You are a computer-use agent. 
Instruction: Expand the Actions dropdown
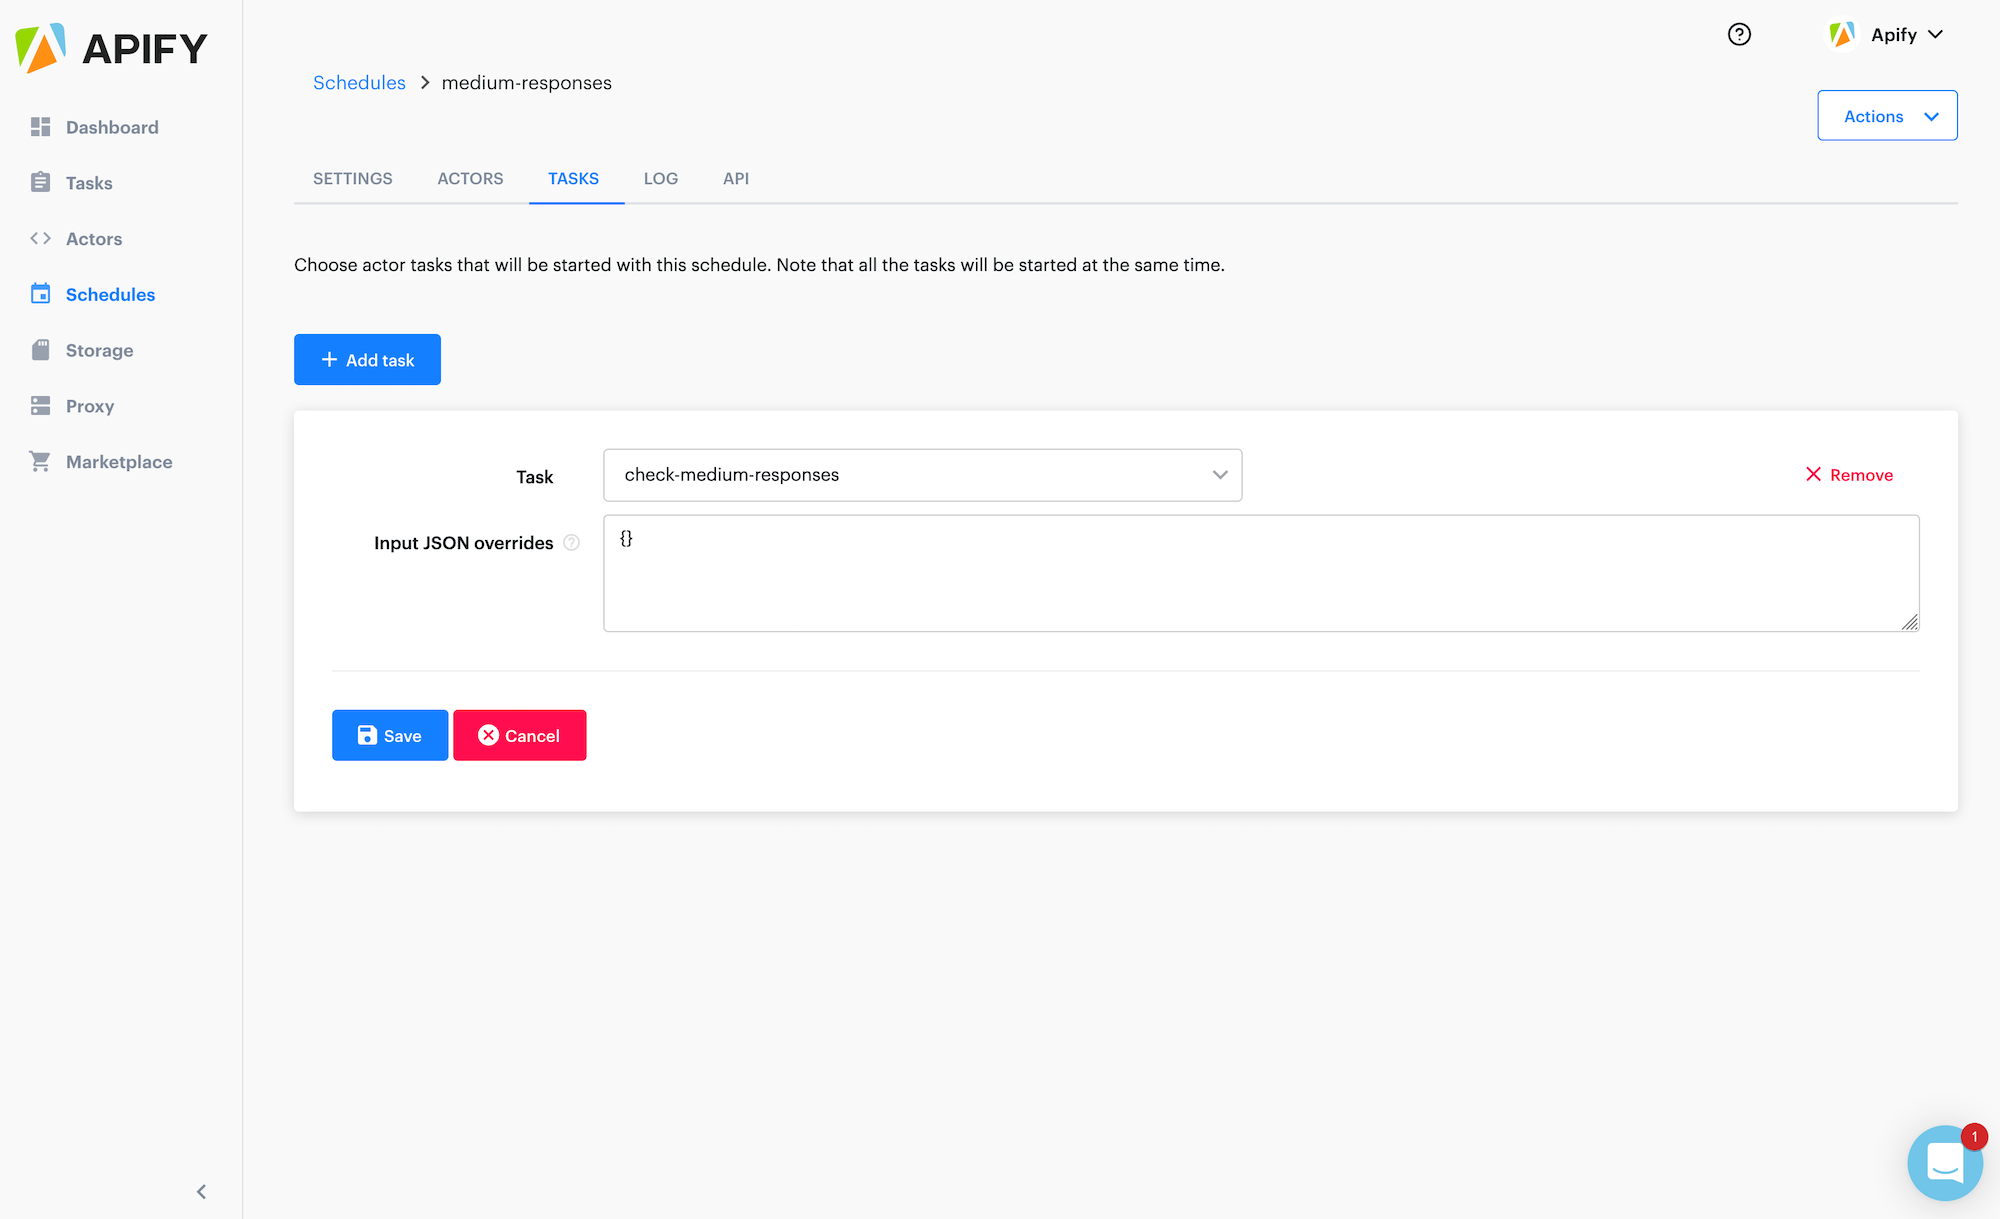pos(1887,116)
